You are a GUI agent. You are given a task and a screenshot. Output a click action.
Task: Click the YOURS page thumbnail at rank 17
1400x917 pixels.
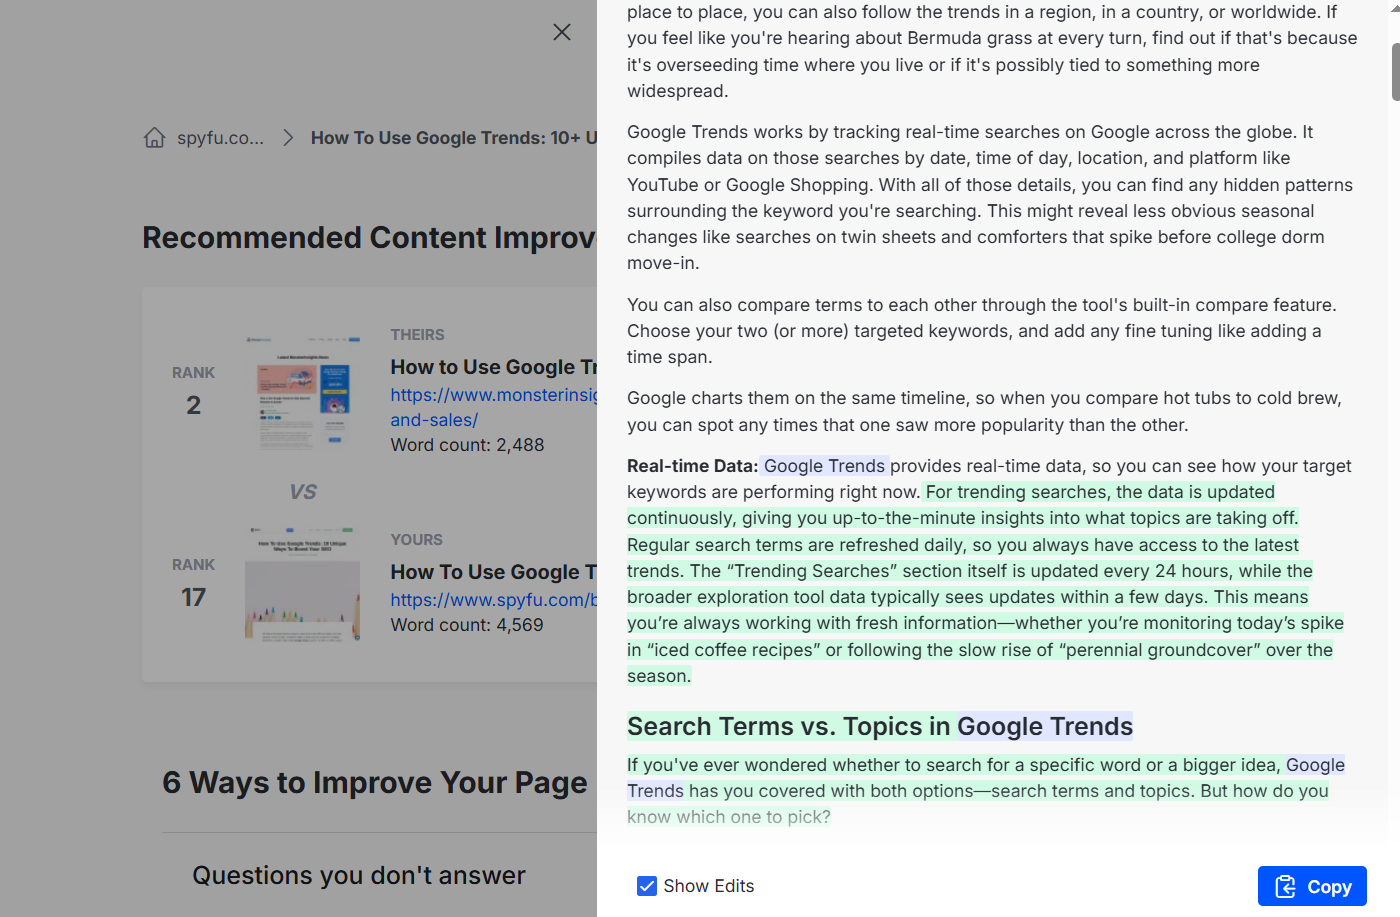coord(302,584)
